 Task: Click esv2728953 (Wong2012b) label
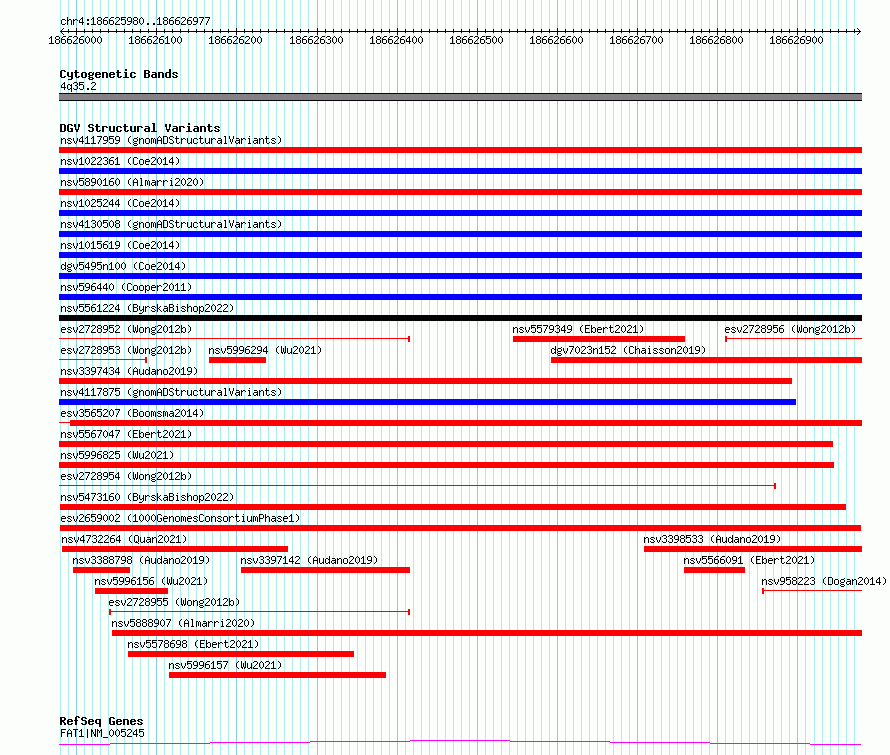(x=126, y=350)
